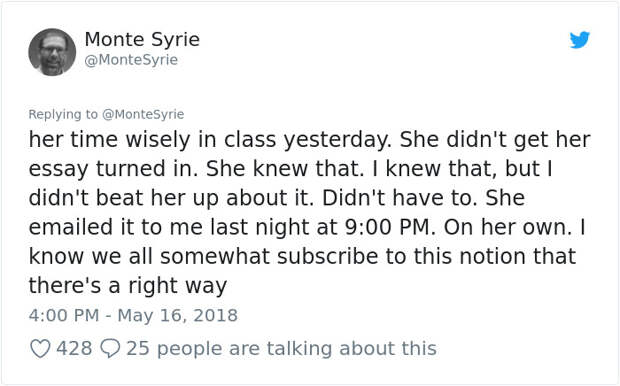Like the tweet with the heart icon
Screen dimensions: 620x386
40,348
